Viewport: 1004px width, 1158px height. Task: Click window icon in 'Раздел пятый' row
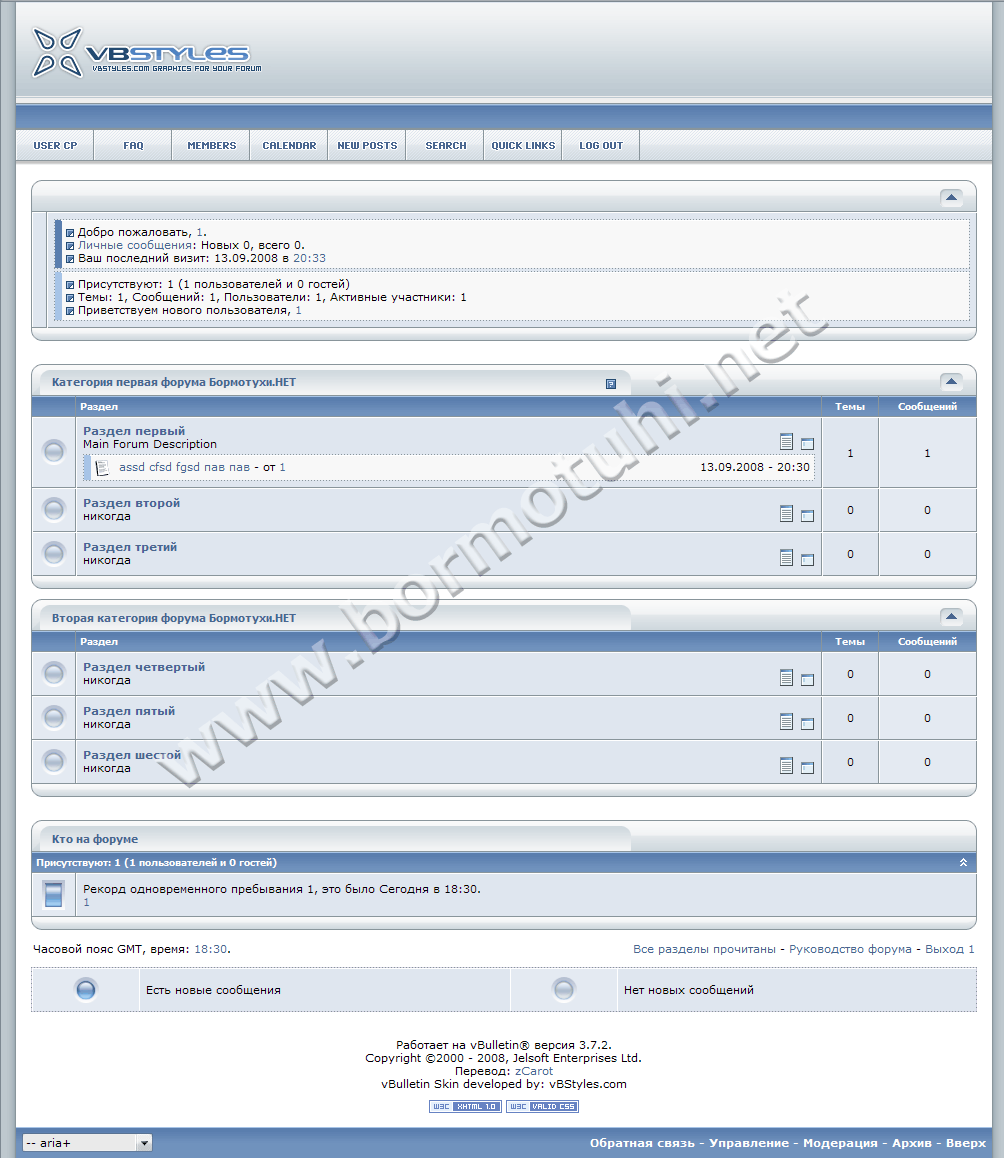807,724
